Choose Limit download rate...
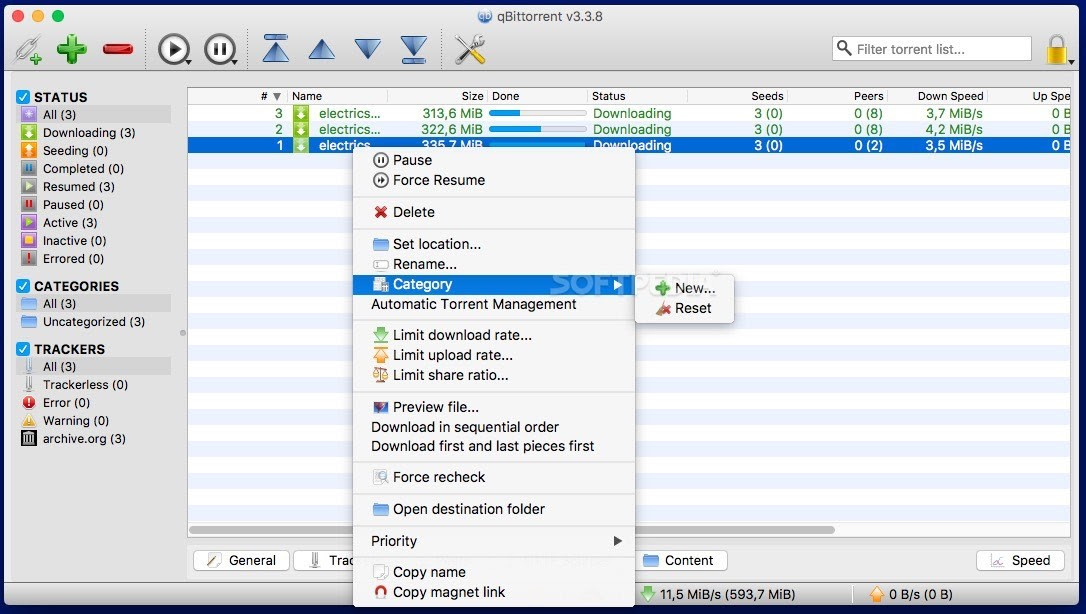 click(494, 335)
